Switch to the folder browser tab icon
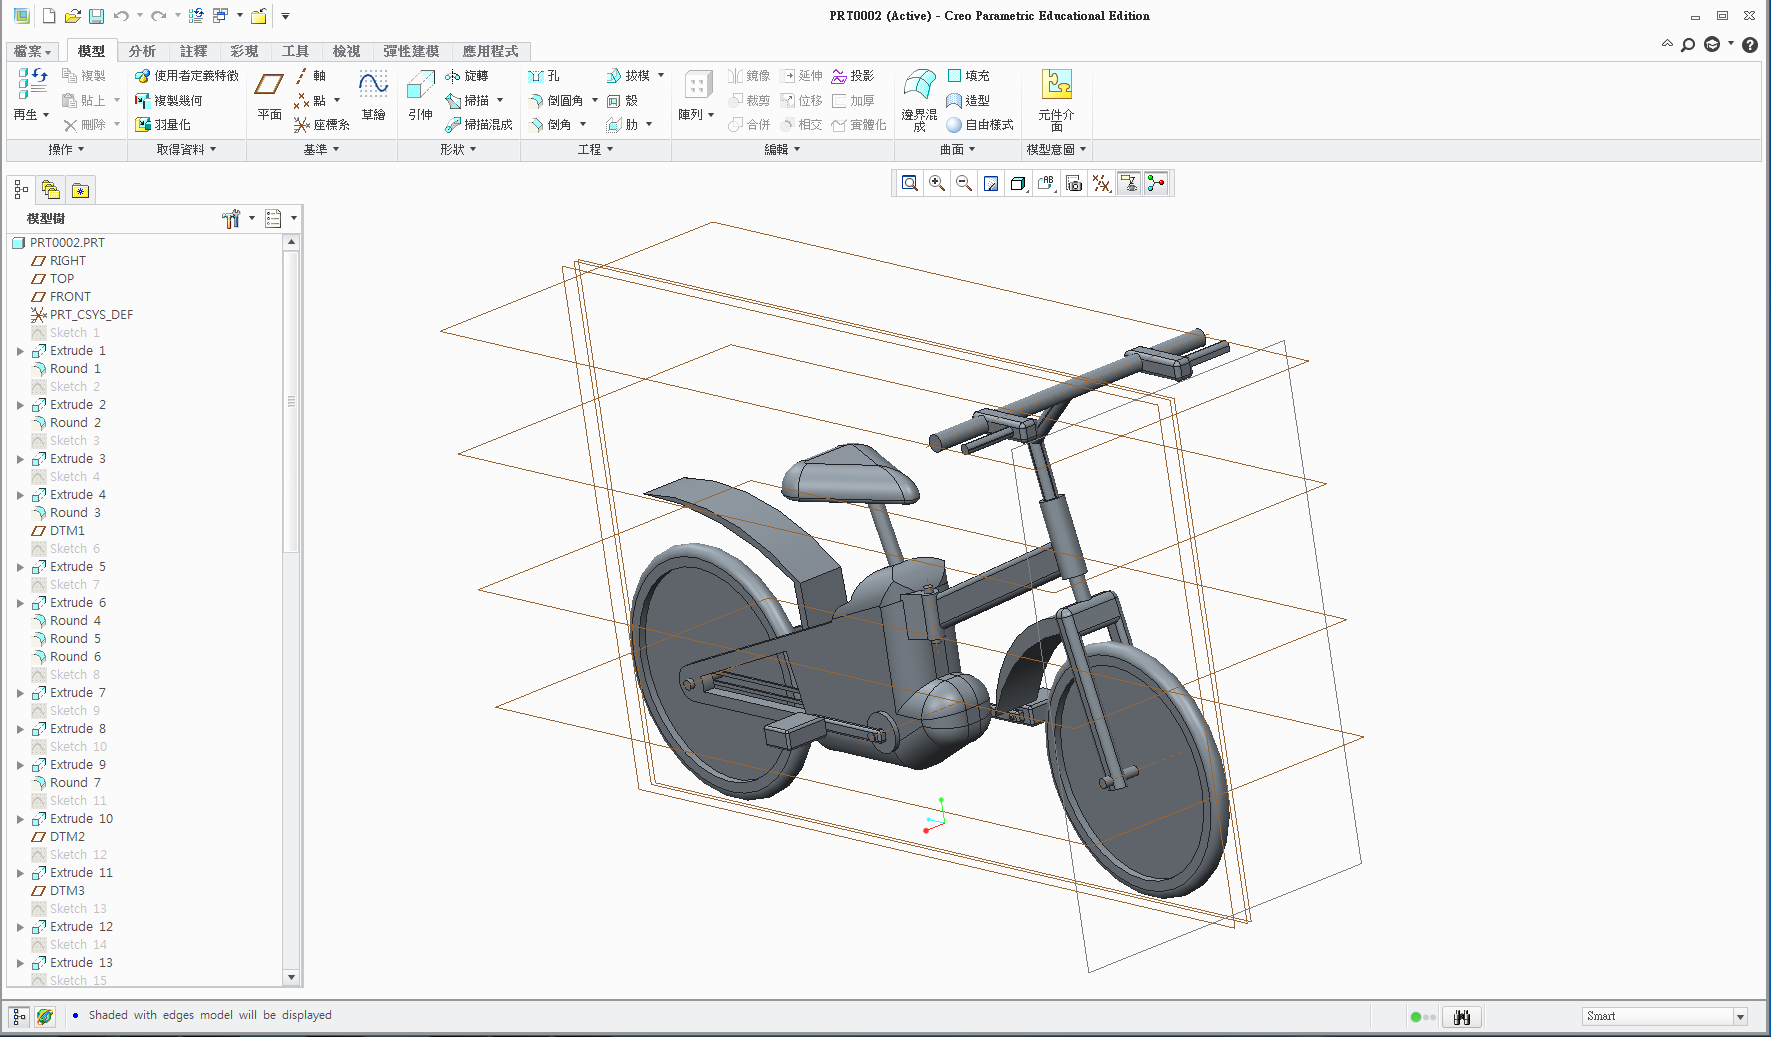Image resolution: width=1771 pixels, height=1037 pixels. click(x=51, y=190)
